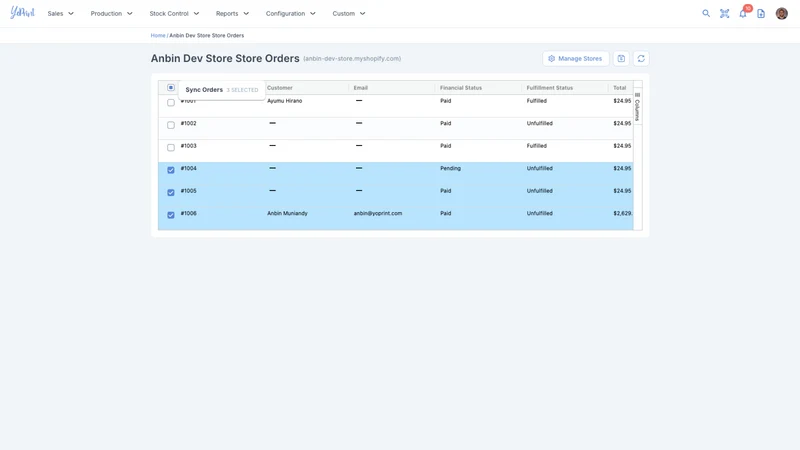800x450 pixels.
Task: Uncheck order #1006
Action: pos(171,215)
